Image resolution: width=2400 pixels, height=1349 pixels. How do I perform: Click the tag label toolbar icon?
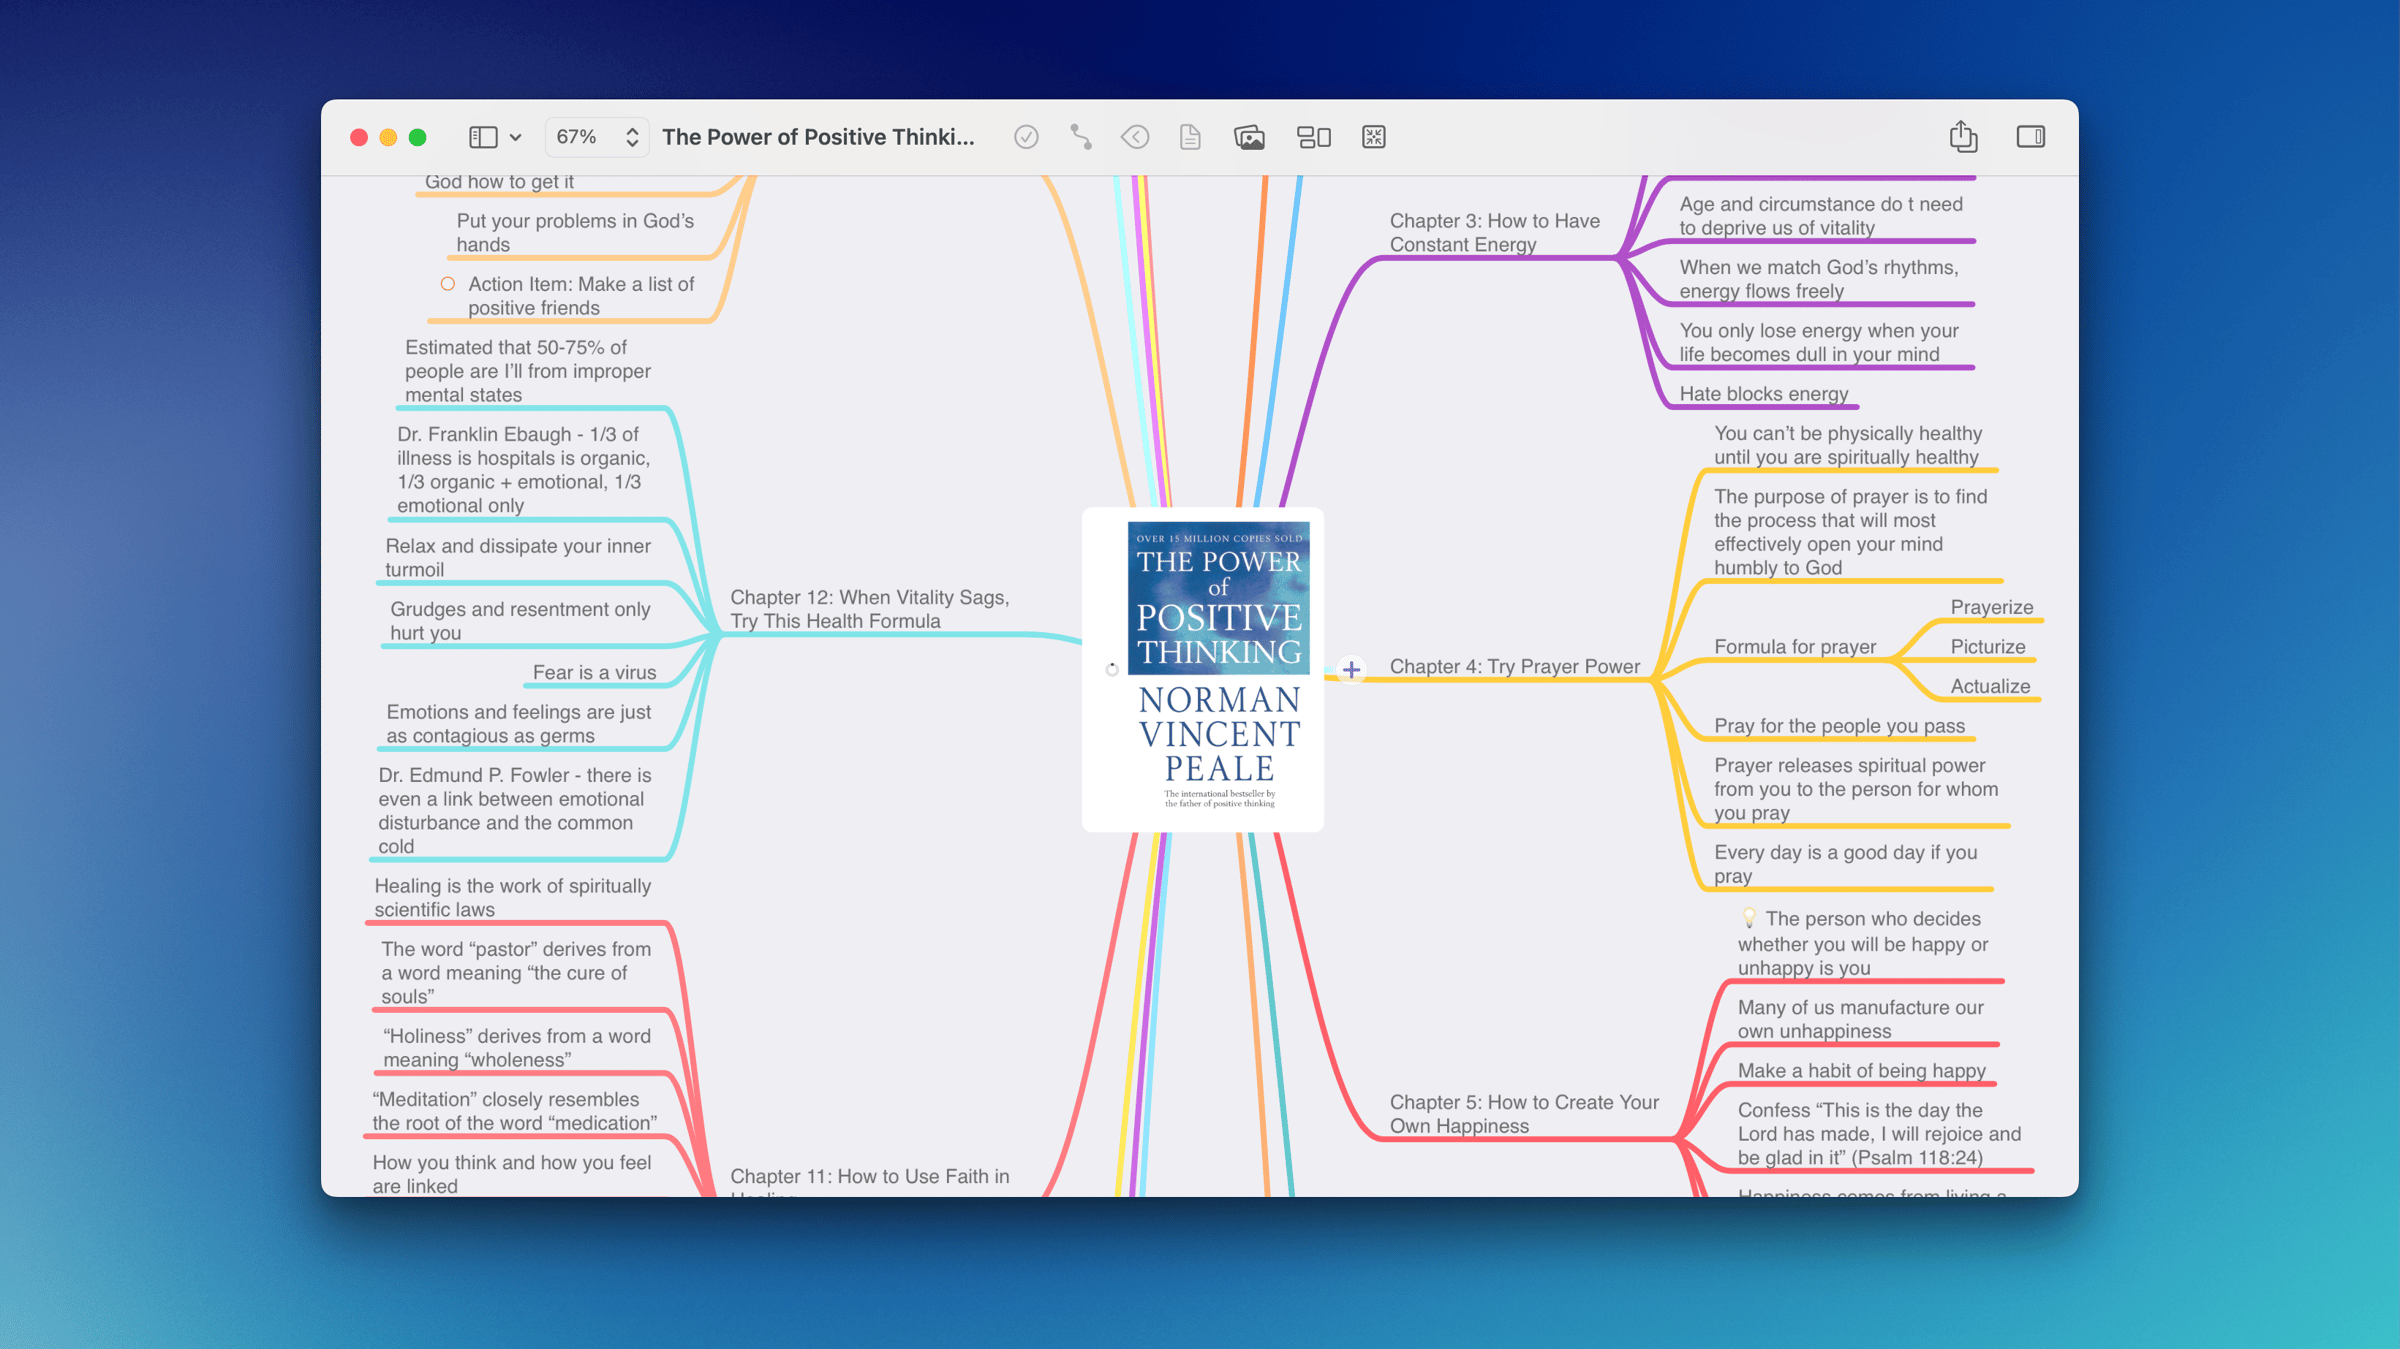pyautogui.click(x=1135, y=137)
